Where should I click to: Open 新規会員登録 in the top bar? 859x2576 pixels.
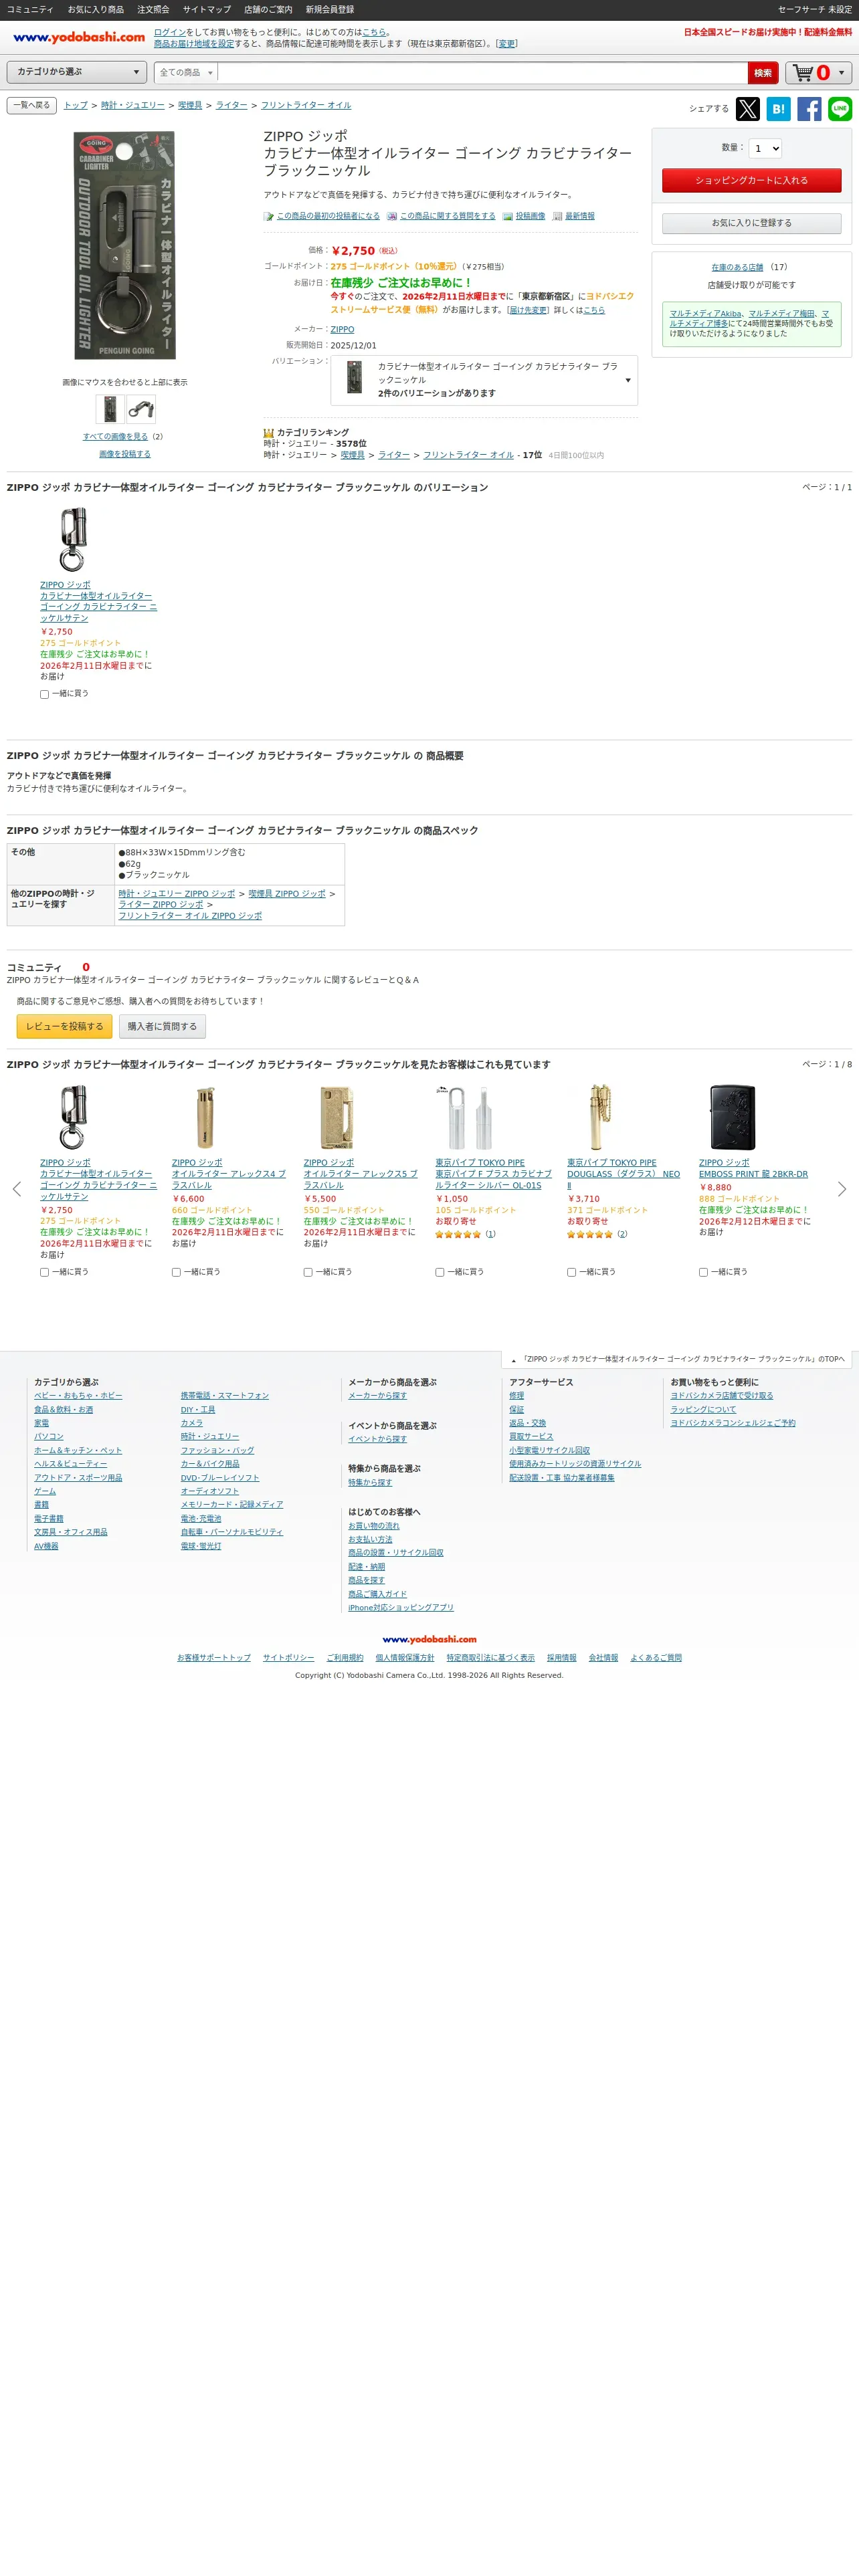point(330,10)
